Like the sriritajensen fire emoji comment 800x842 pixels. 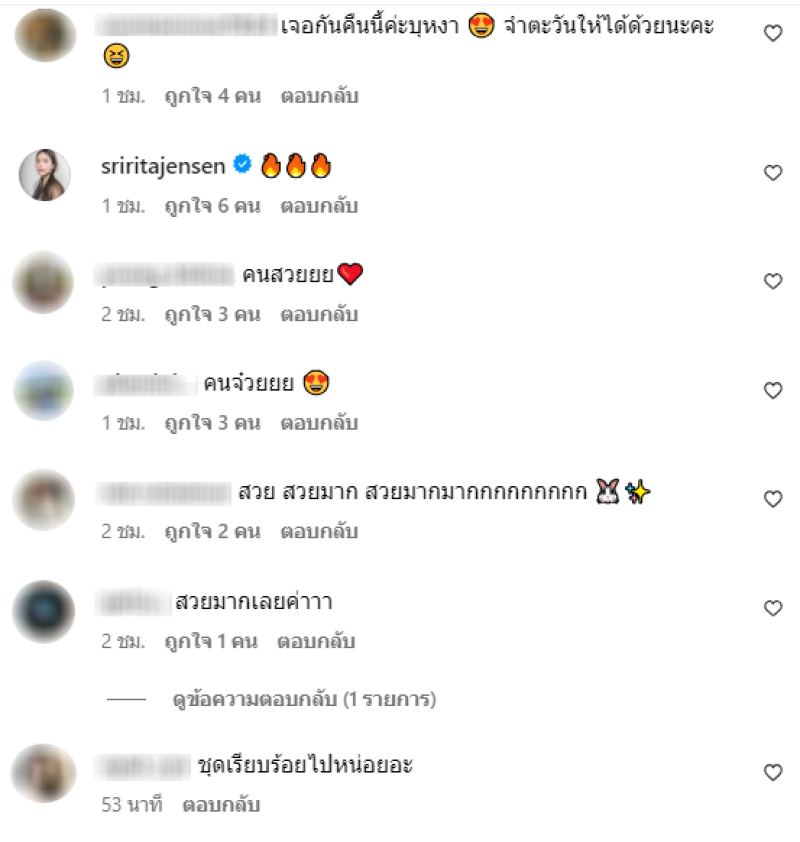(773, 173)
